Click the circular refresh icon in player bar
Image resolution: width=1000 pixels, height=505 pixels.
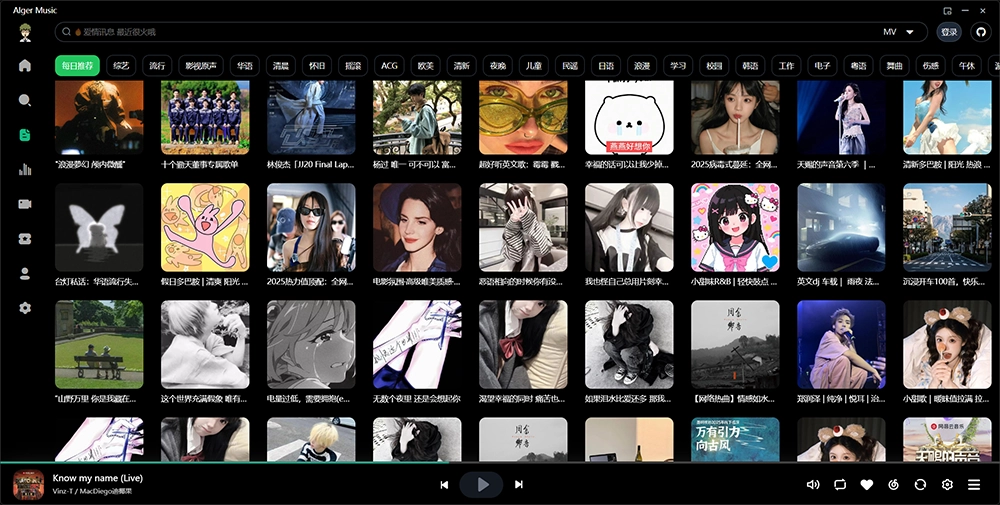coord(920,485)
